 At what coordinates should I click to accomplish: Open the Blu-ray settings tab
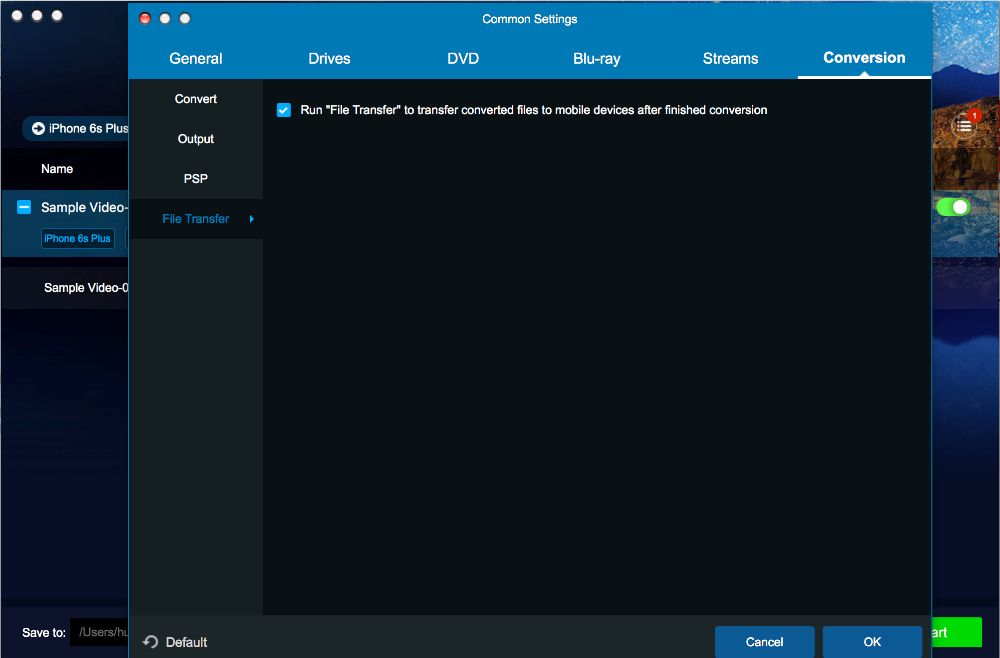tap(596, 59)
